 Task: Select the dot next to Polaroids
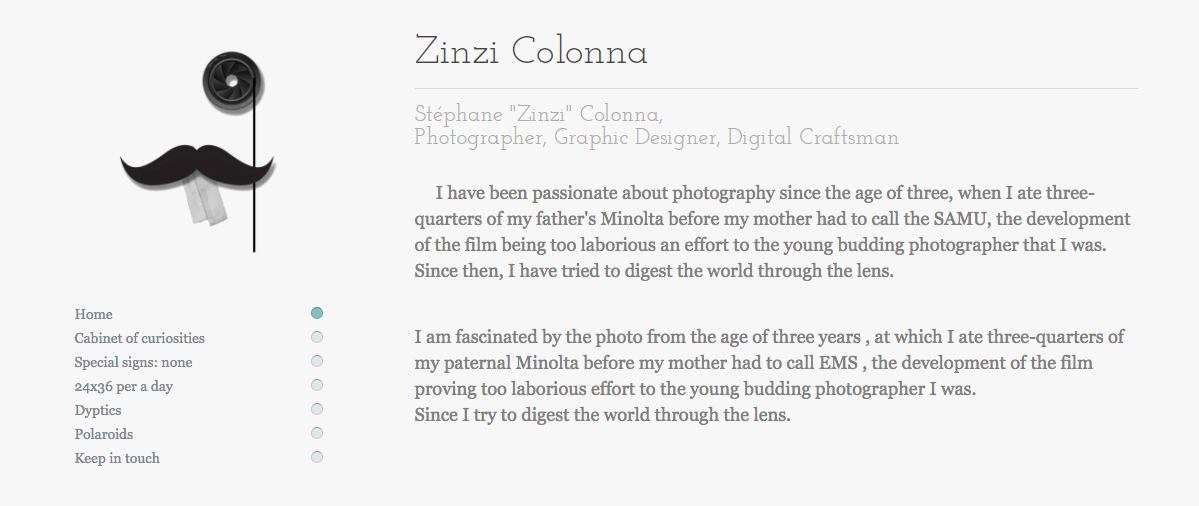(317, 433)
